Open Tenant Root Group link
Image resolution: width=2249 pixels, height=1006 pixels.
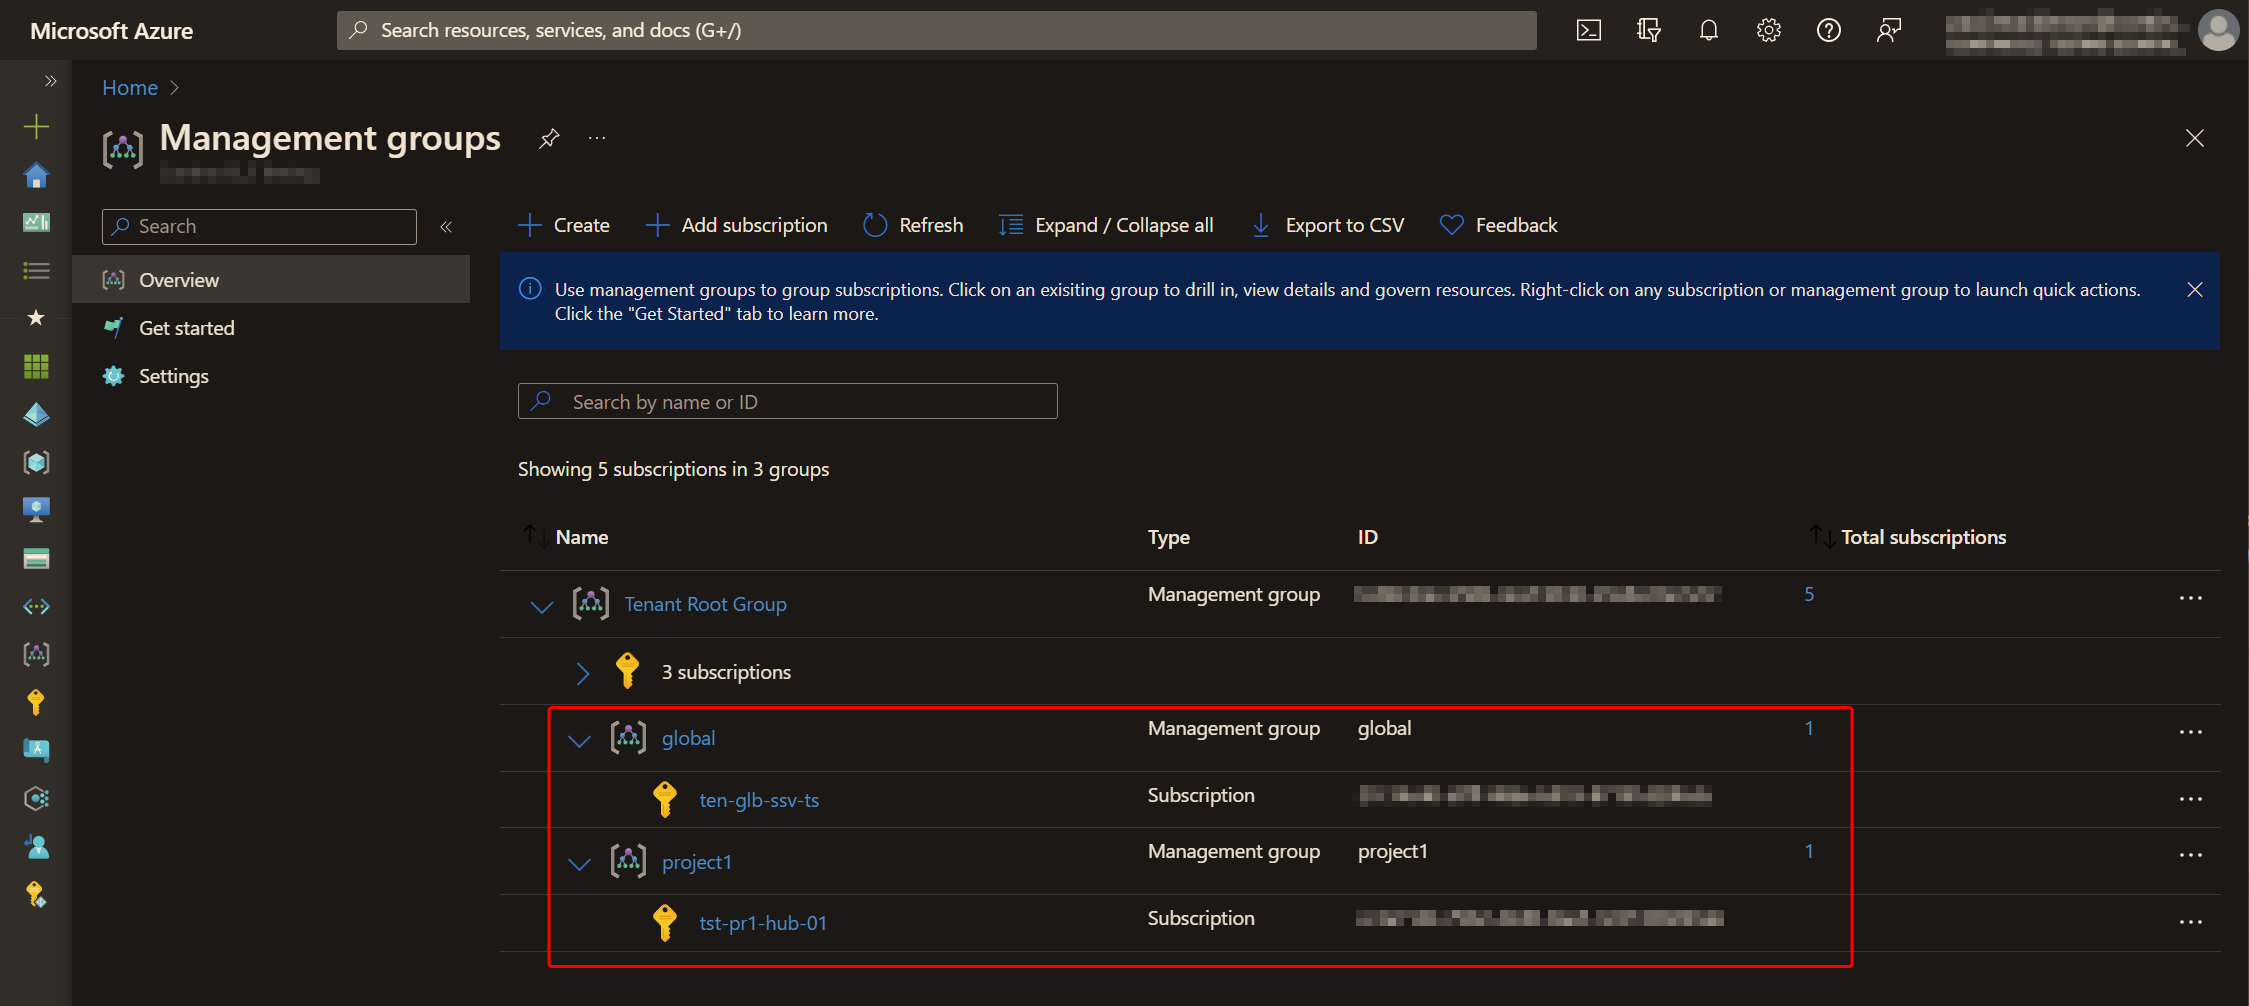[x=705, y=604]
